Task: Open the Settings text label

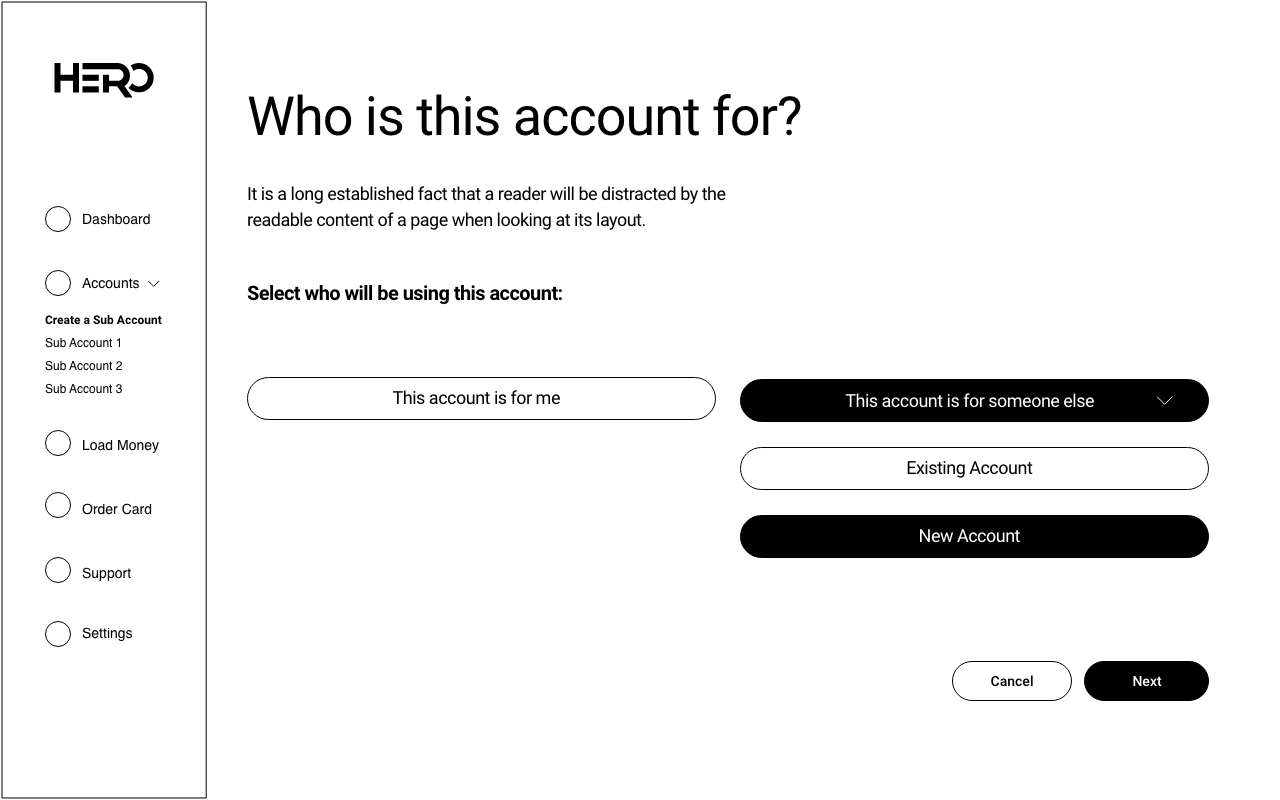Action: point(107,633)
